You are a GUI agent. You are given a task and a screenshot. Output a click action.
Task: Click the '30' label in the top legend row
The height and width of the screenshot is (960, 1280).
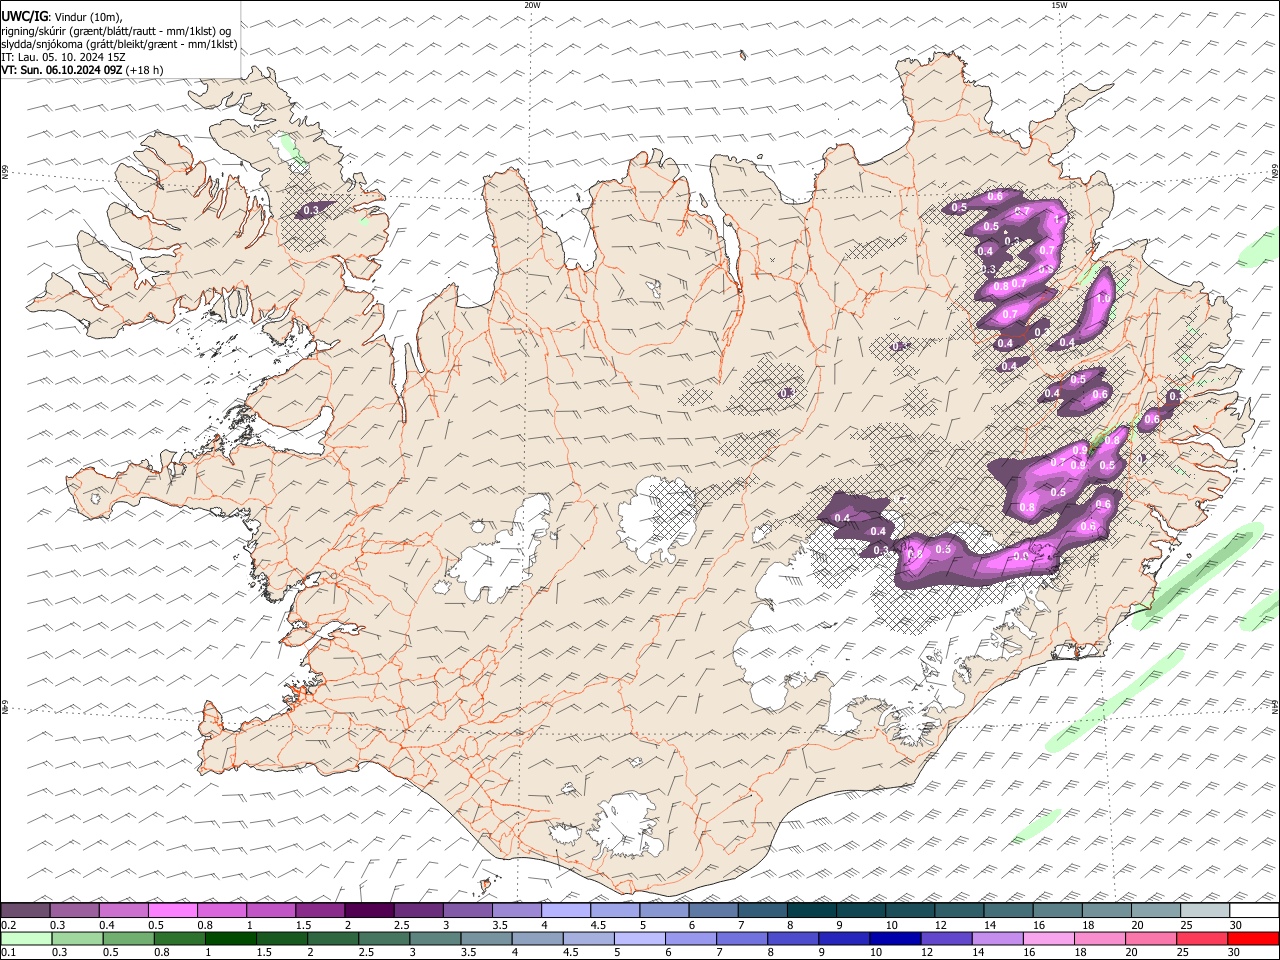pyautogui.click(x=1236, y=925)
